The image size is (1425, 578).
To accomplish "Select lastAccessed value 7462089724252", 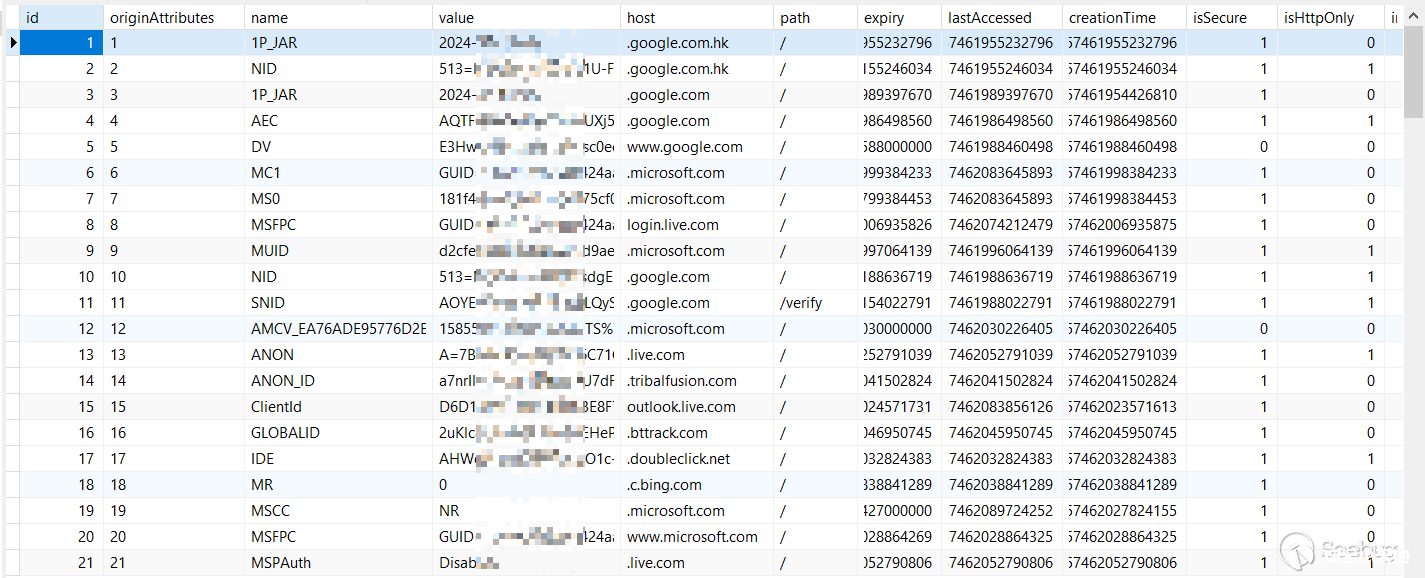I will tap(1001, 511).
